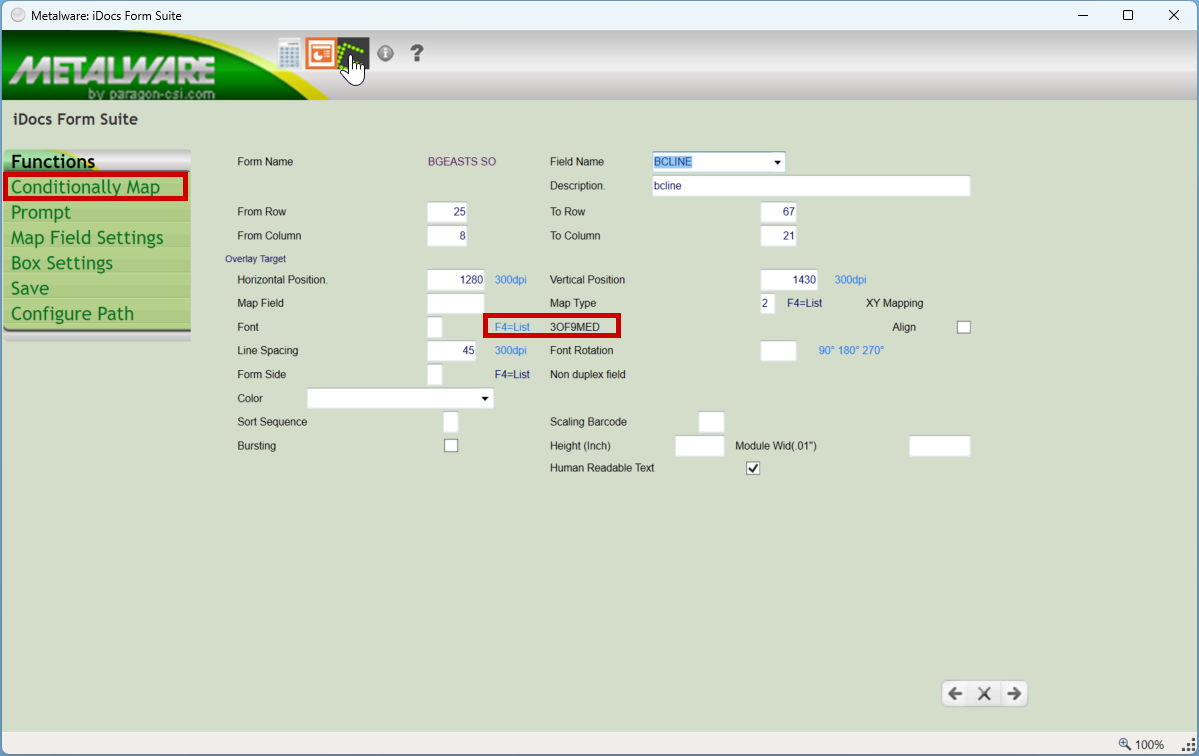Click the From Column input field

(447, 235)
